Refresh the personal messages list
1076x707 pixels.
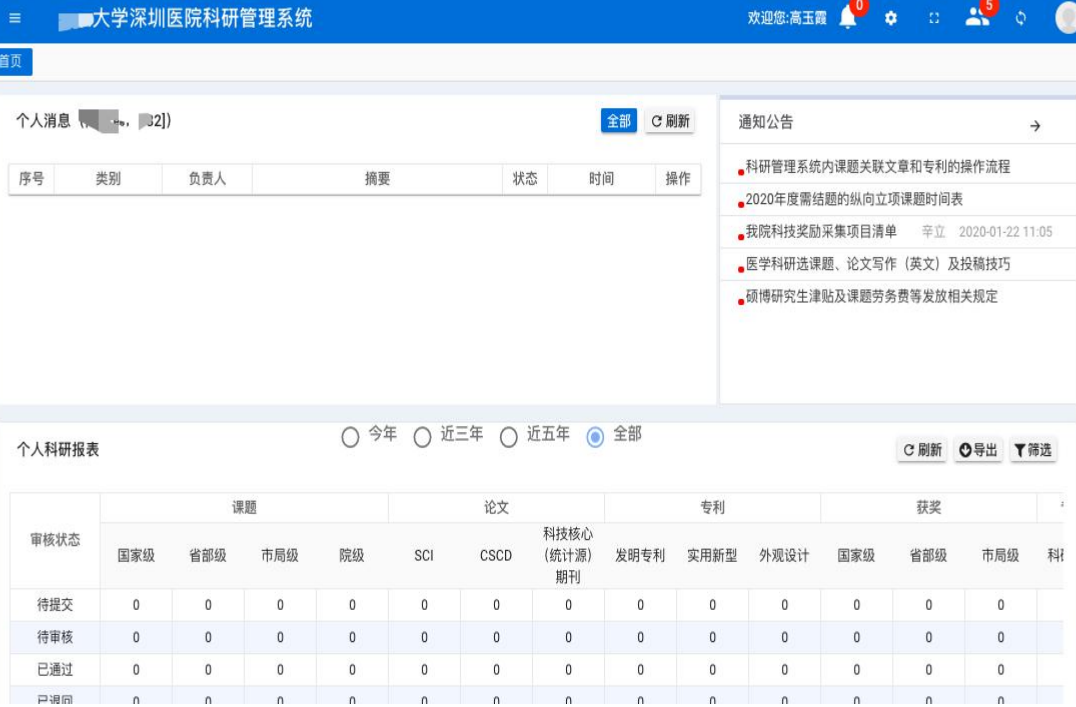pos(670,121)
